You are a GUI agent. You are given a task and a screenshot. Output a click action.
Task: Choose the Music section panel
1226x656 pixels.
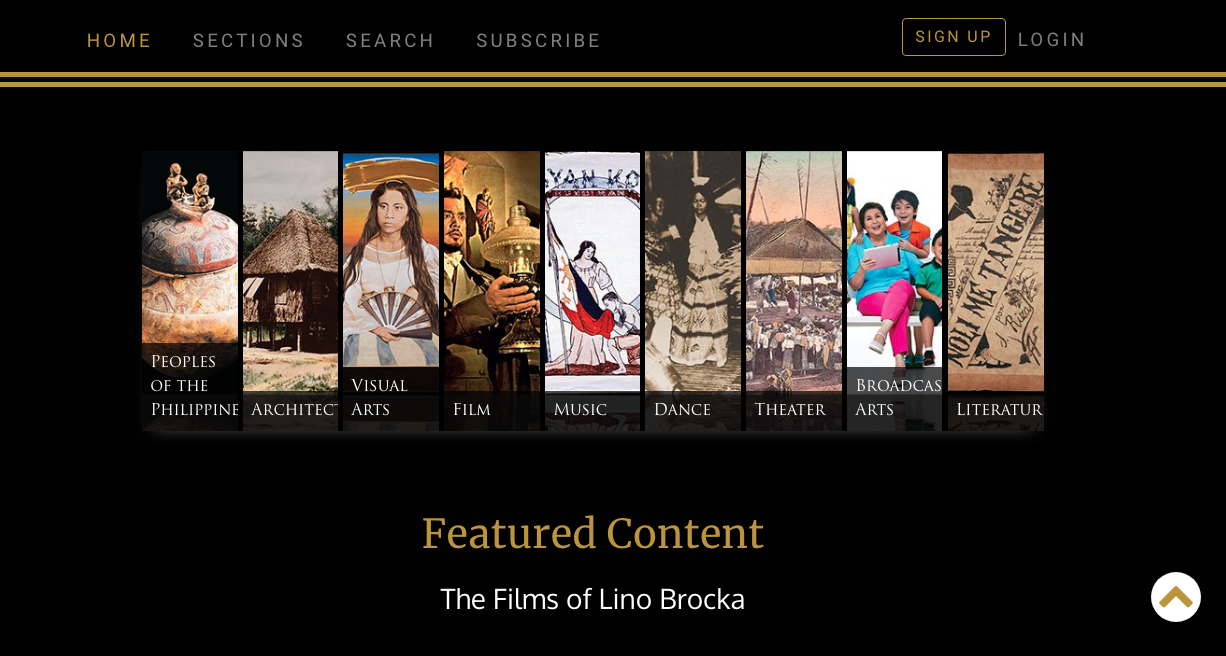tap(592, 291)
